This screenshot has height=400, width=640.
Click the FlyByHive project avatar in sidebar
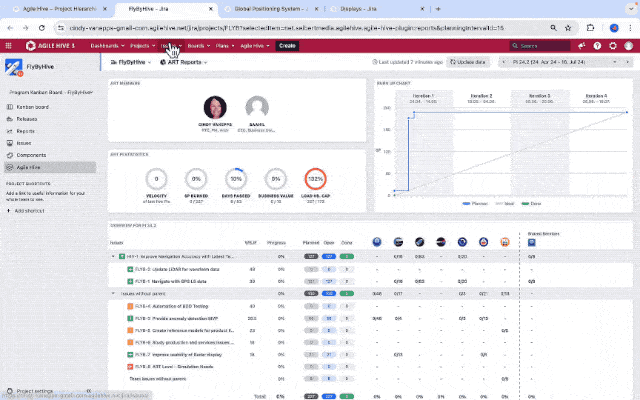13,67
